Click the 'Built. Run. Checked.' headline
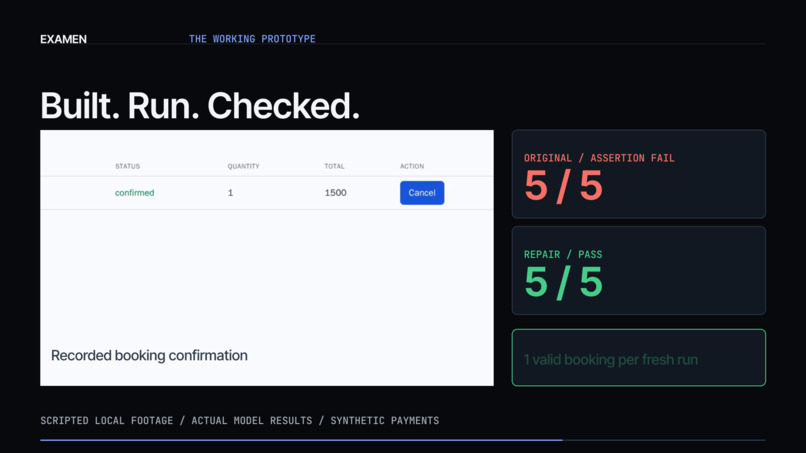The width and height of the screenshot is (806, 453). pos(200,106)
